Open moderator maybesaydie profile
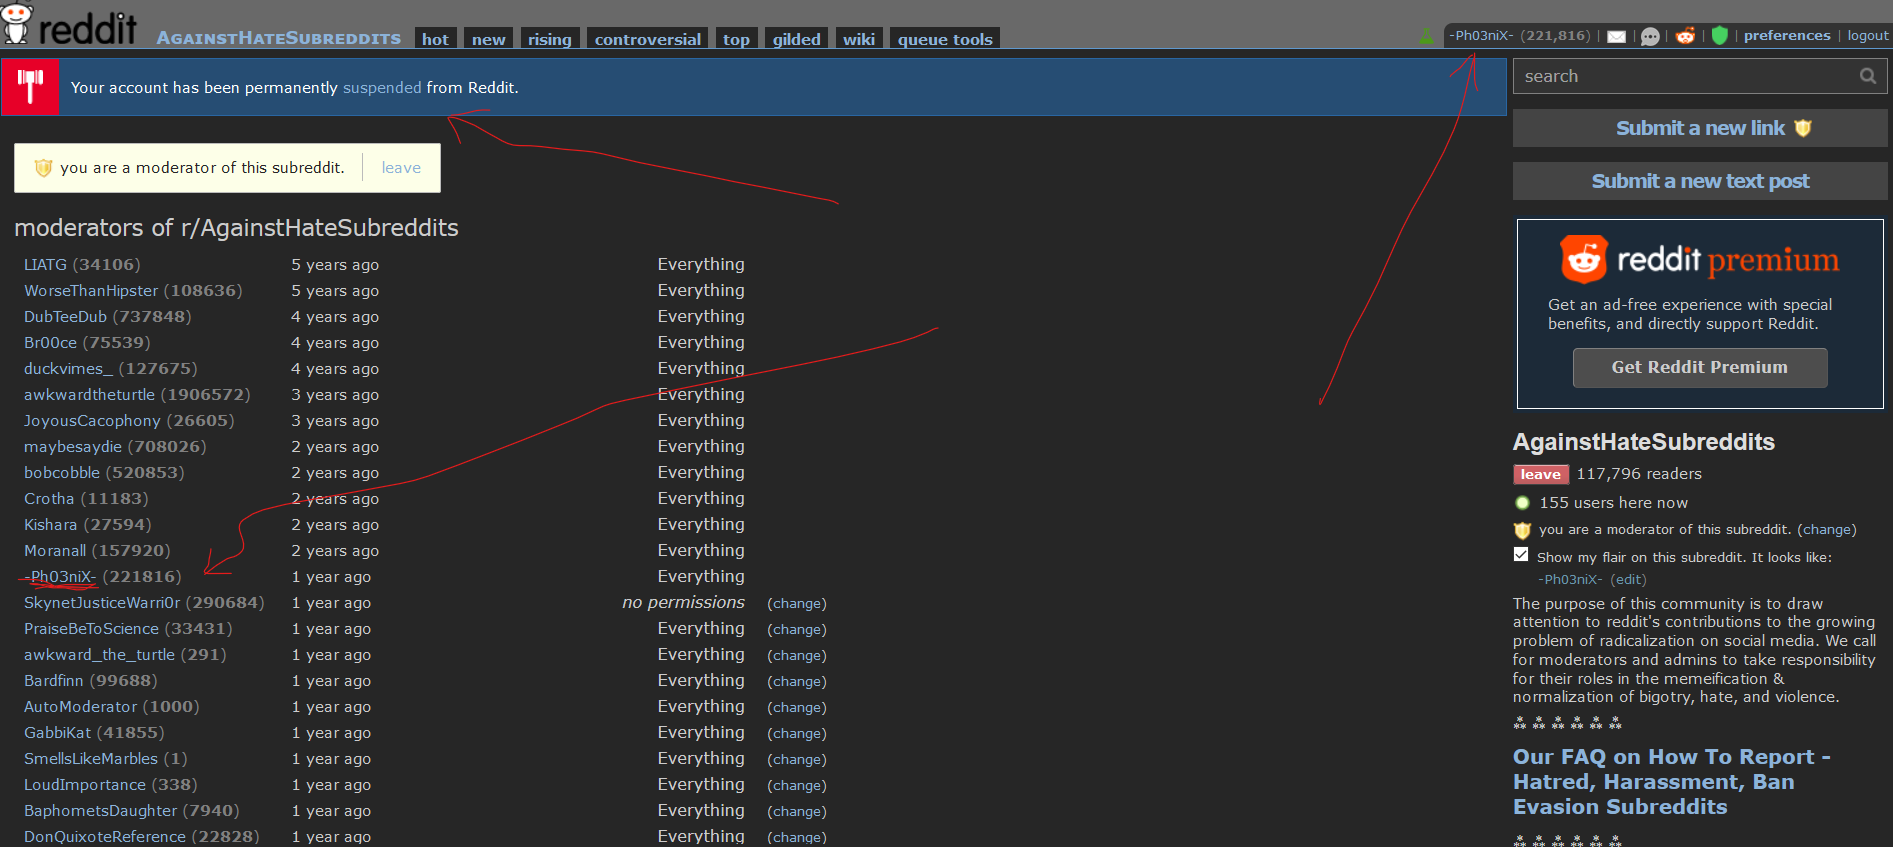 pos(73,447)
